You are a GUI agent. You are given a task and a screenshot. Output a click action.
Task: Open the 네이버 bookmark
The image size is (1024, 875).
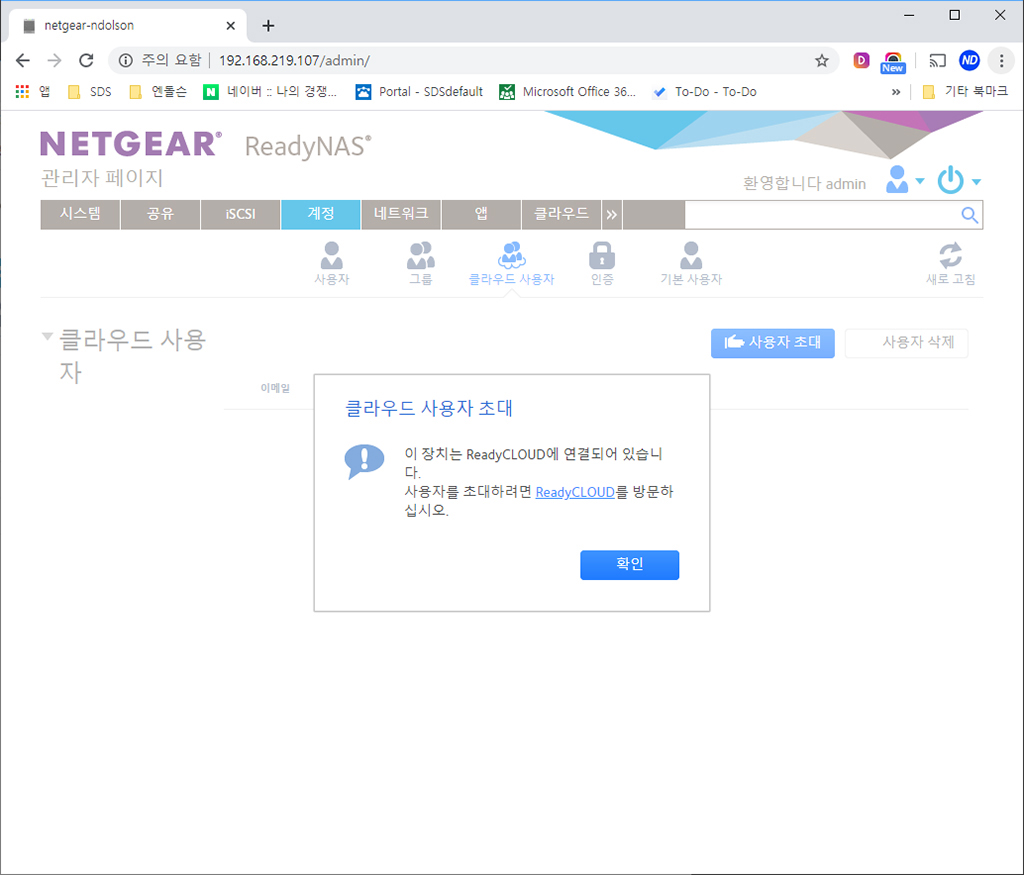point(270,91)
